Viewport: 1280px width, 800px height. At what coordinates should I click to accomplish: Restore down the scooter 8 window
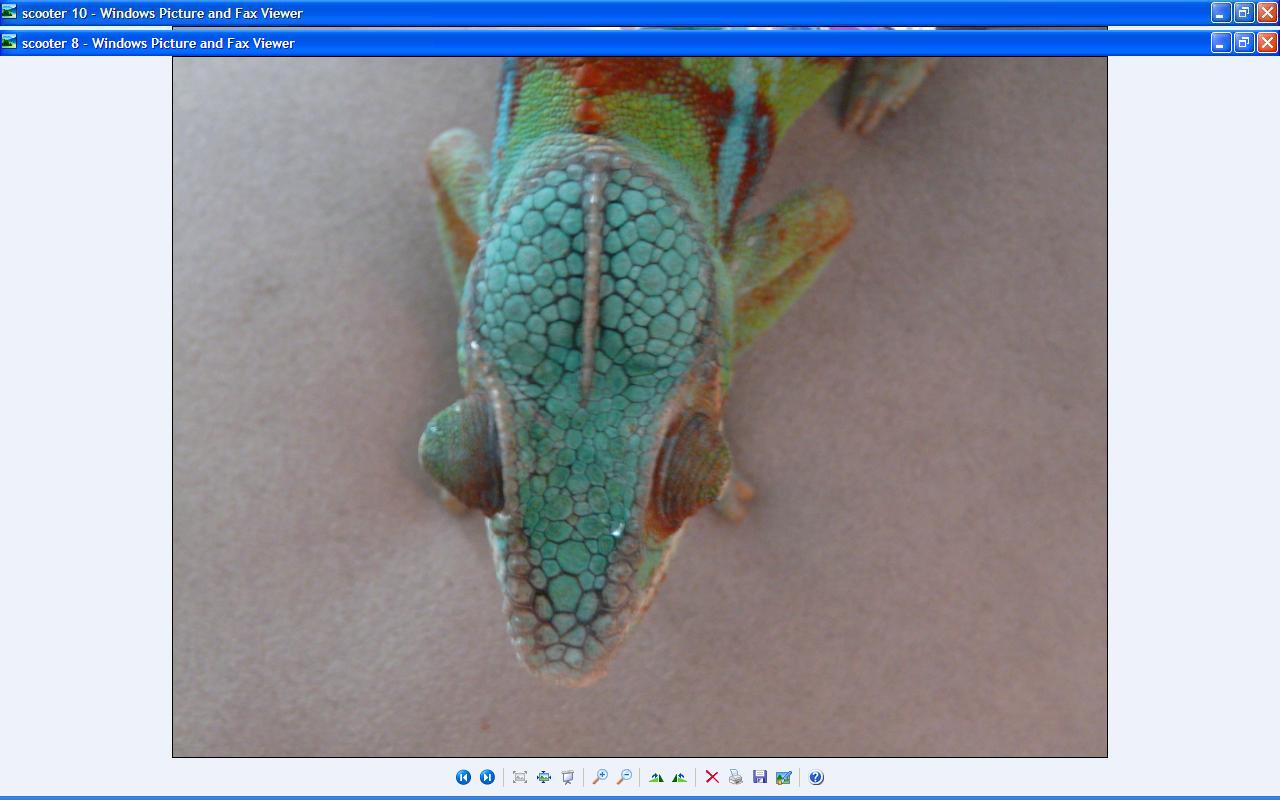1243,42
